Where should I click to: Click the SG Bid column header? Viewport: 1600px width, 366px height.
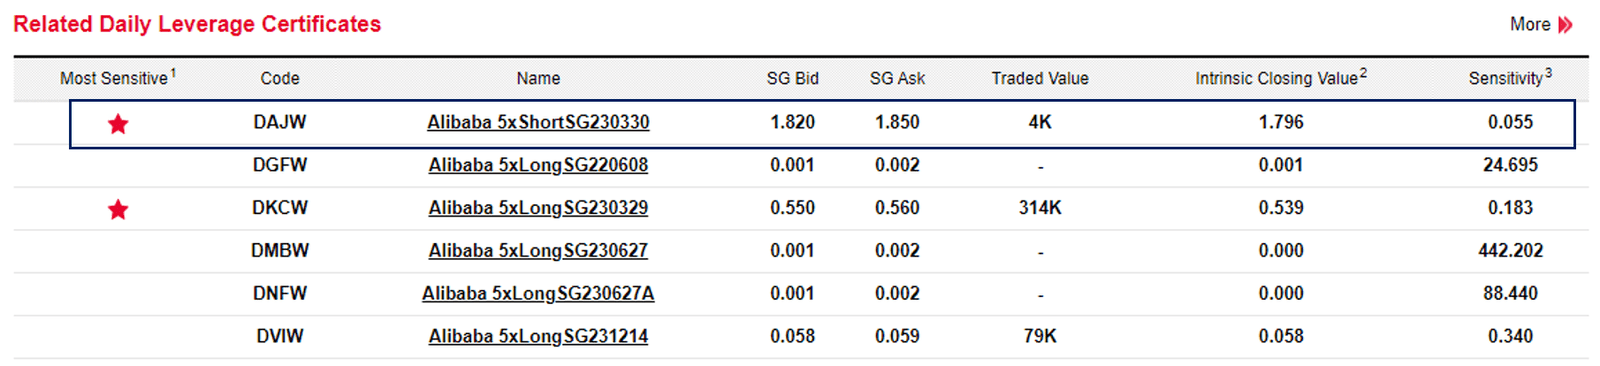tap(793, 78)
